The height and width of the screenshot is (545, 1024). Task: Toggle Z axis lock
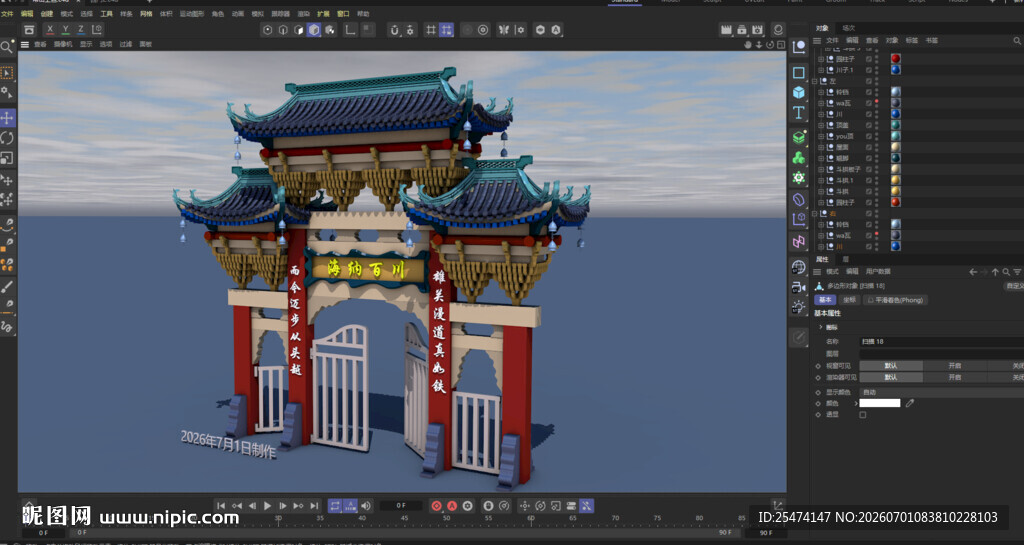pyautogui.click(x=81, y=29)
